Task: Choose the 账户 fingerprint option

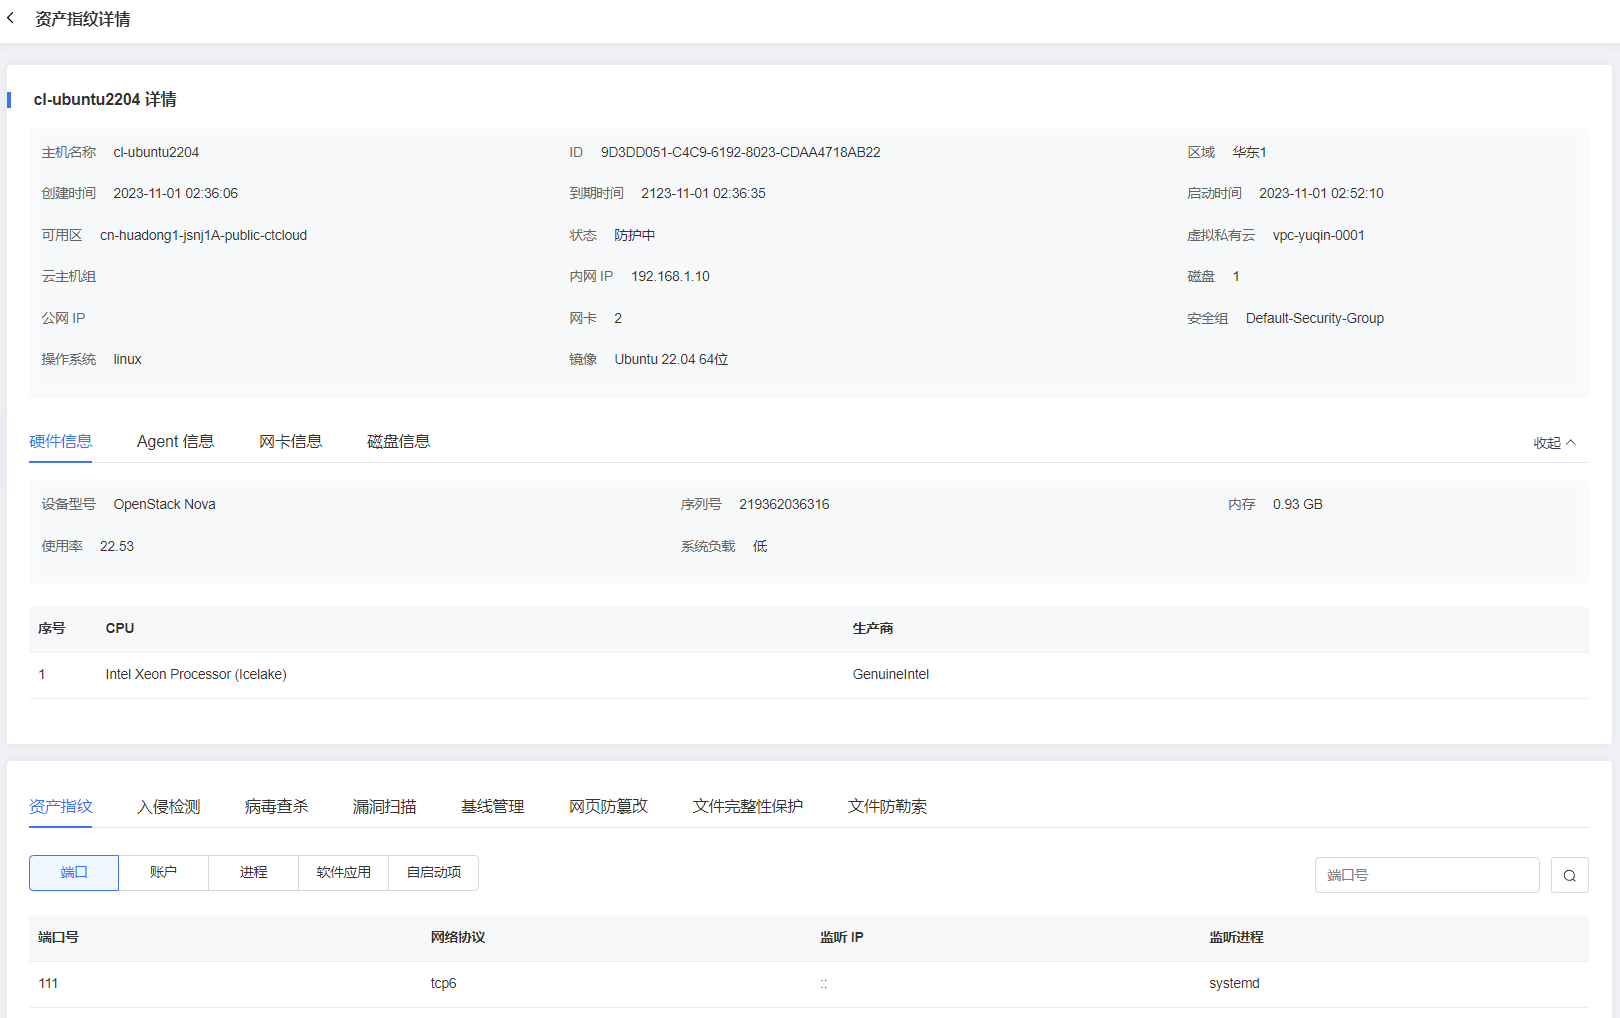Action: 163,873
